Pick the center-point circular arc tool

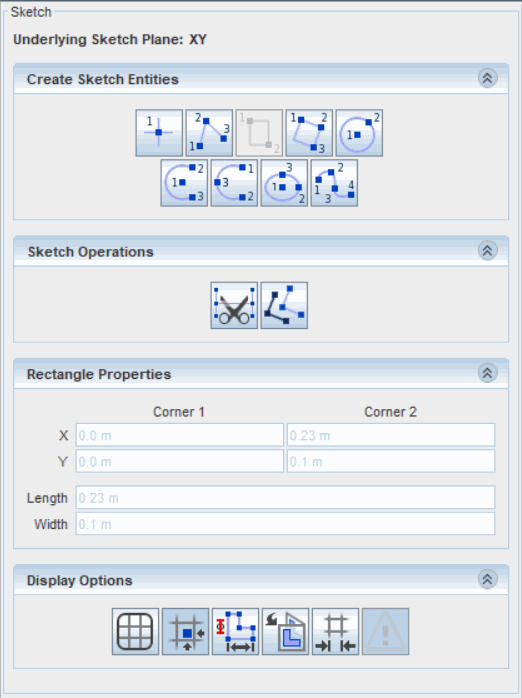(x=184, y=183)
